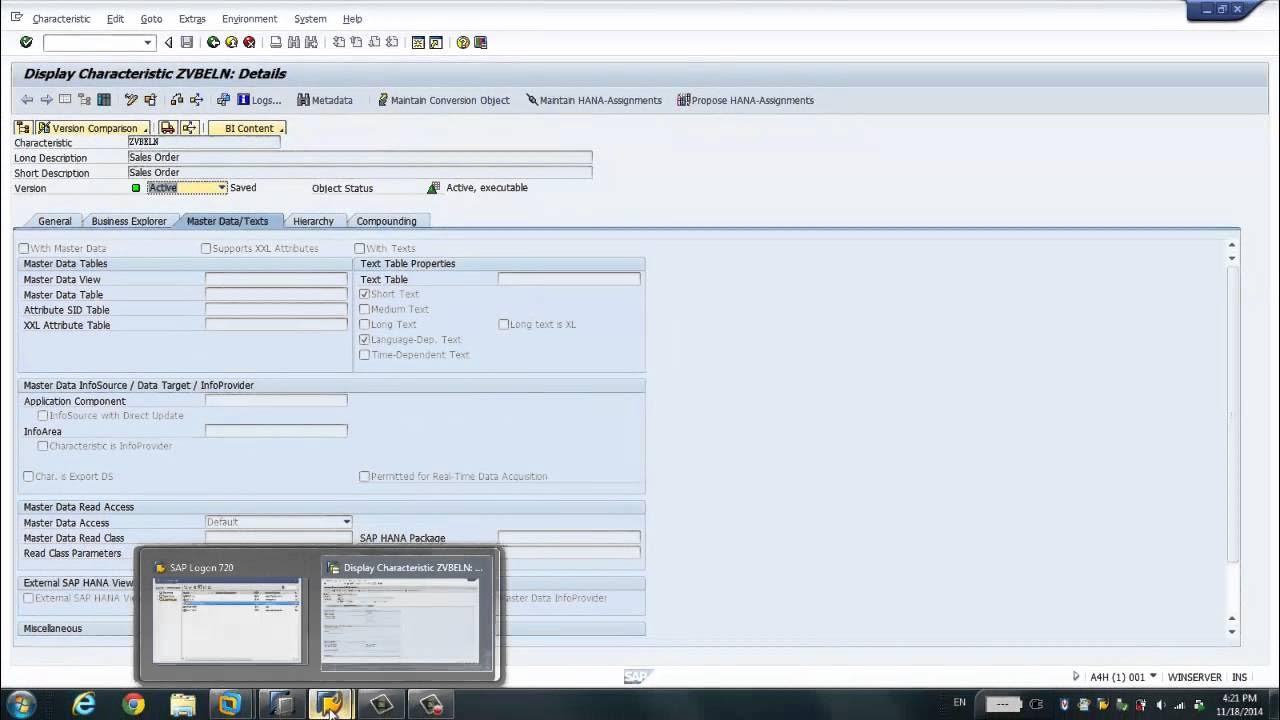
Task: Expand status bar with triangle arrow
Action: coord(1076,677)
